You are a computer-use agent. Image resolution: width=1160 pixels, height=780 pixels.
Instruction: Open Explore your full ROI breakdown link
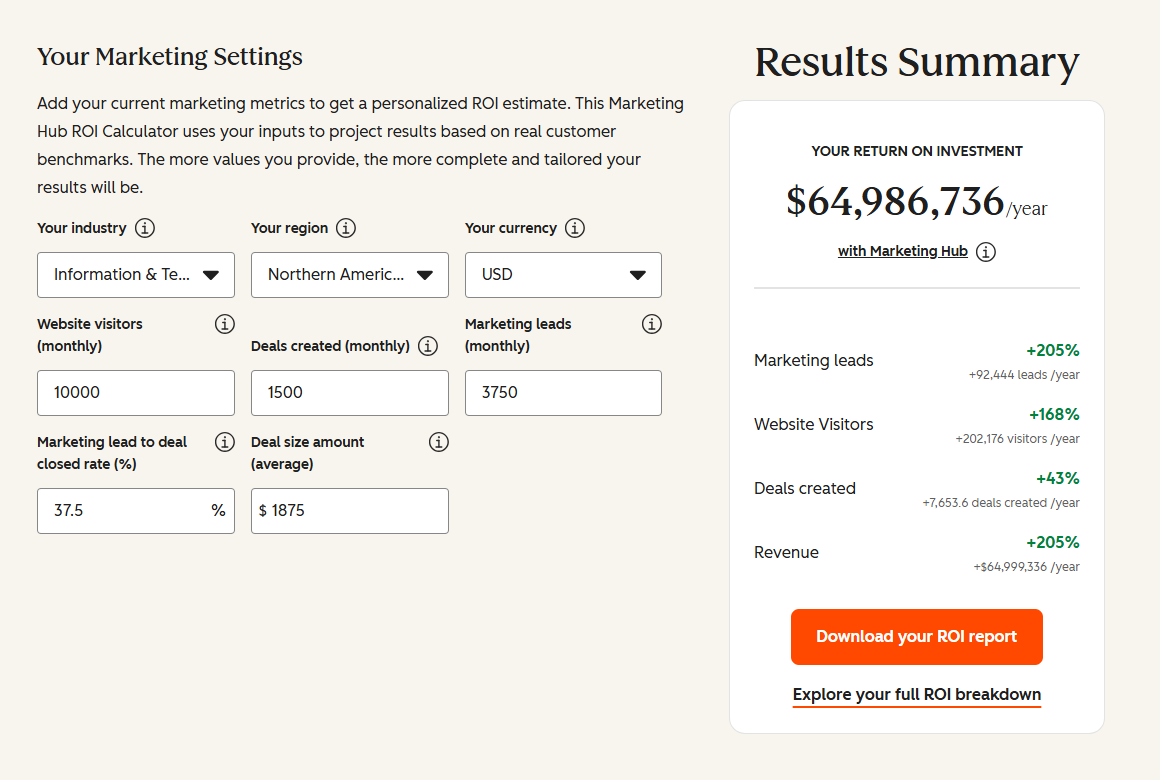pos(916,695)
